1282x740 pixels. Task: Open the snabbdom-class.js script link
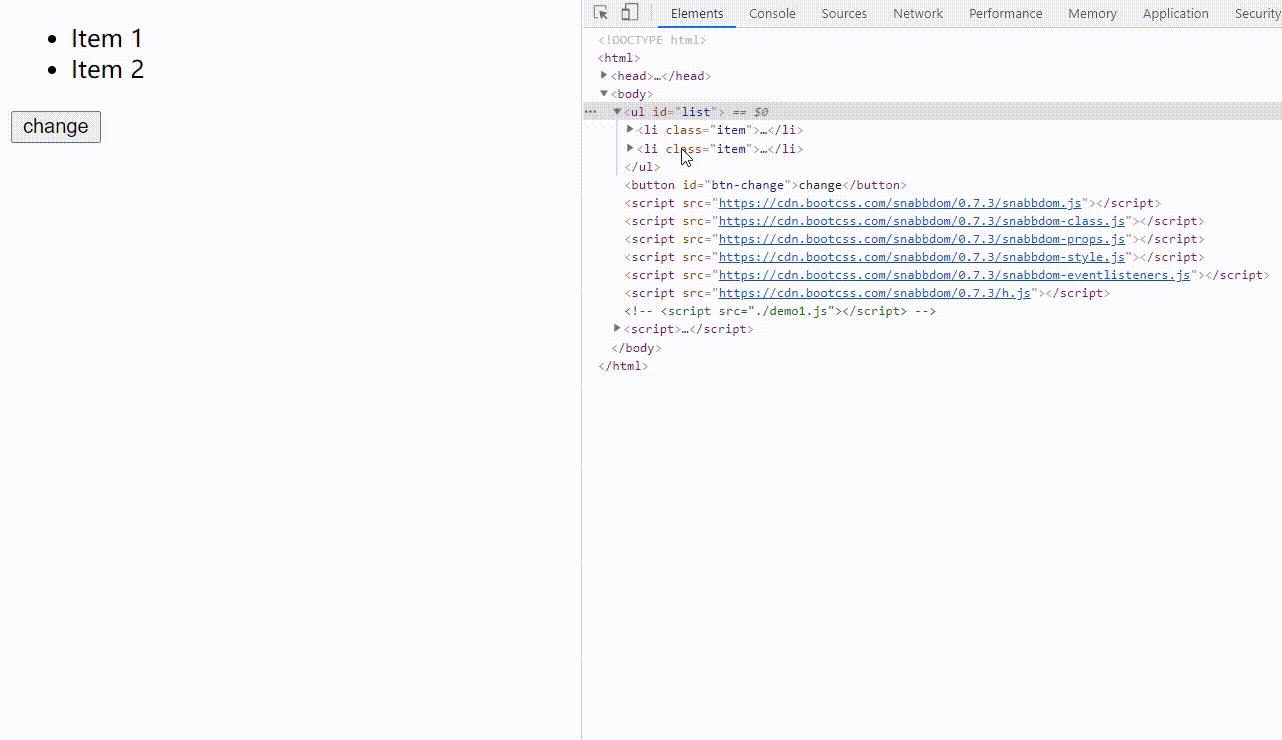922,221
